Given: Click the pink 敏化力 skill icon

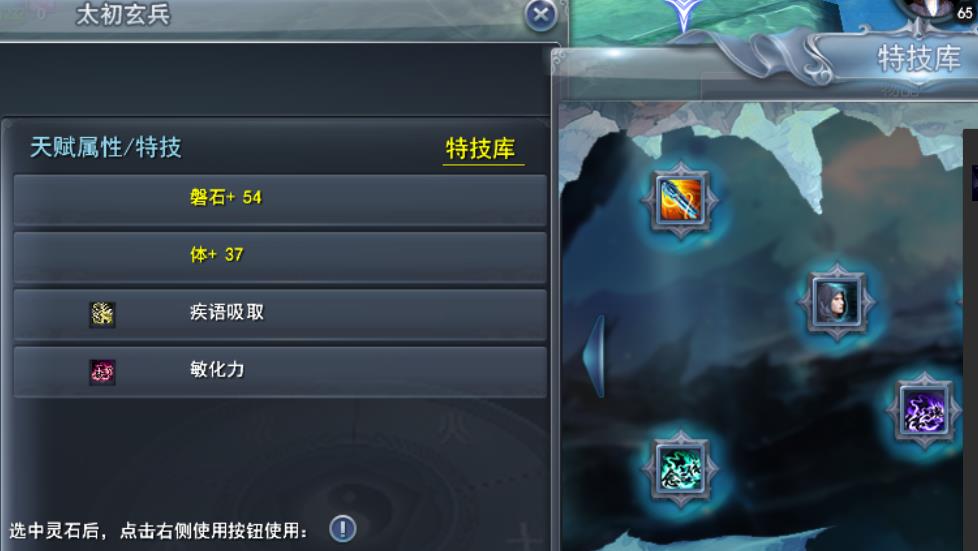Looking at the screenshot, I should (102, 372).
